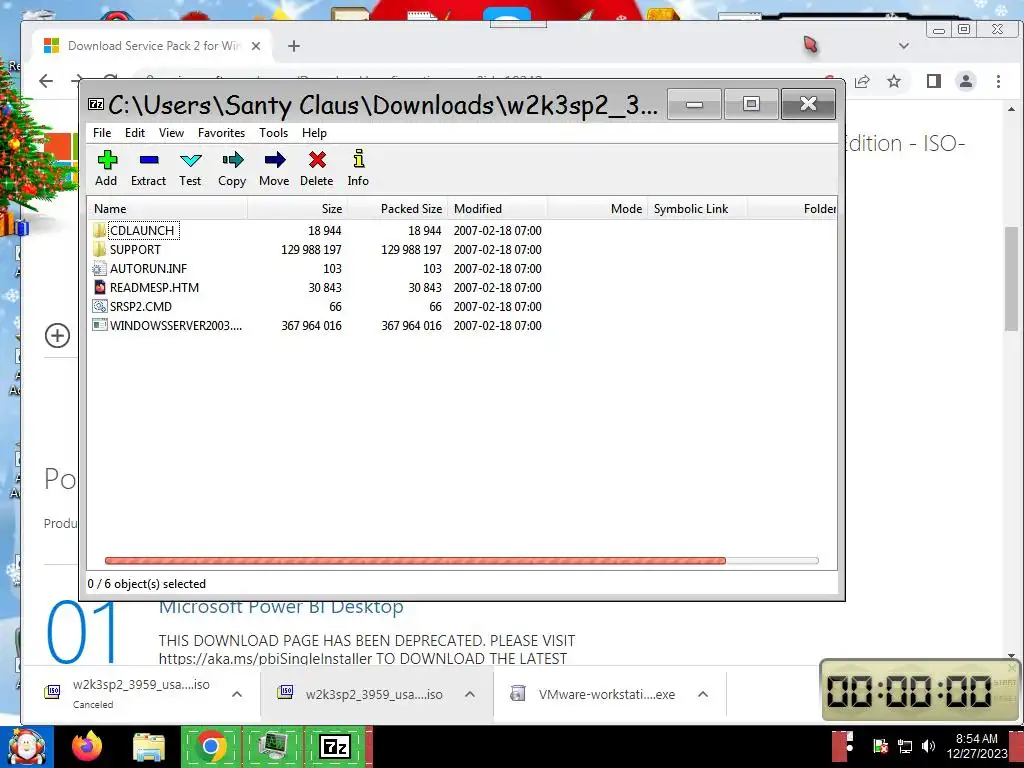Click the 0 / 6 object(s) selected status

click(146, 584)
